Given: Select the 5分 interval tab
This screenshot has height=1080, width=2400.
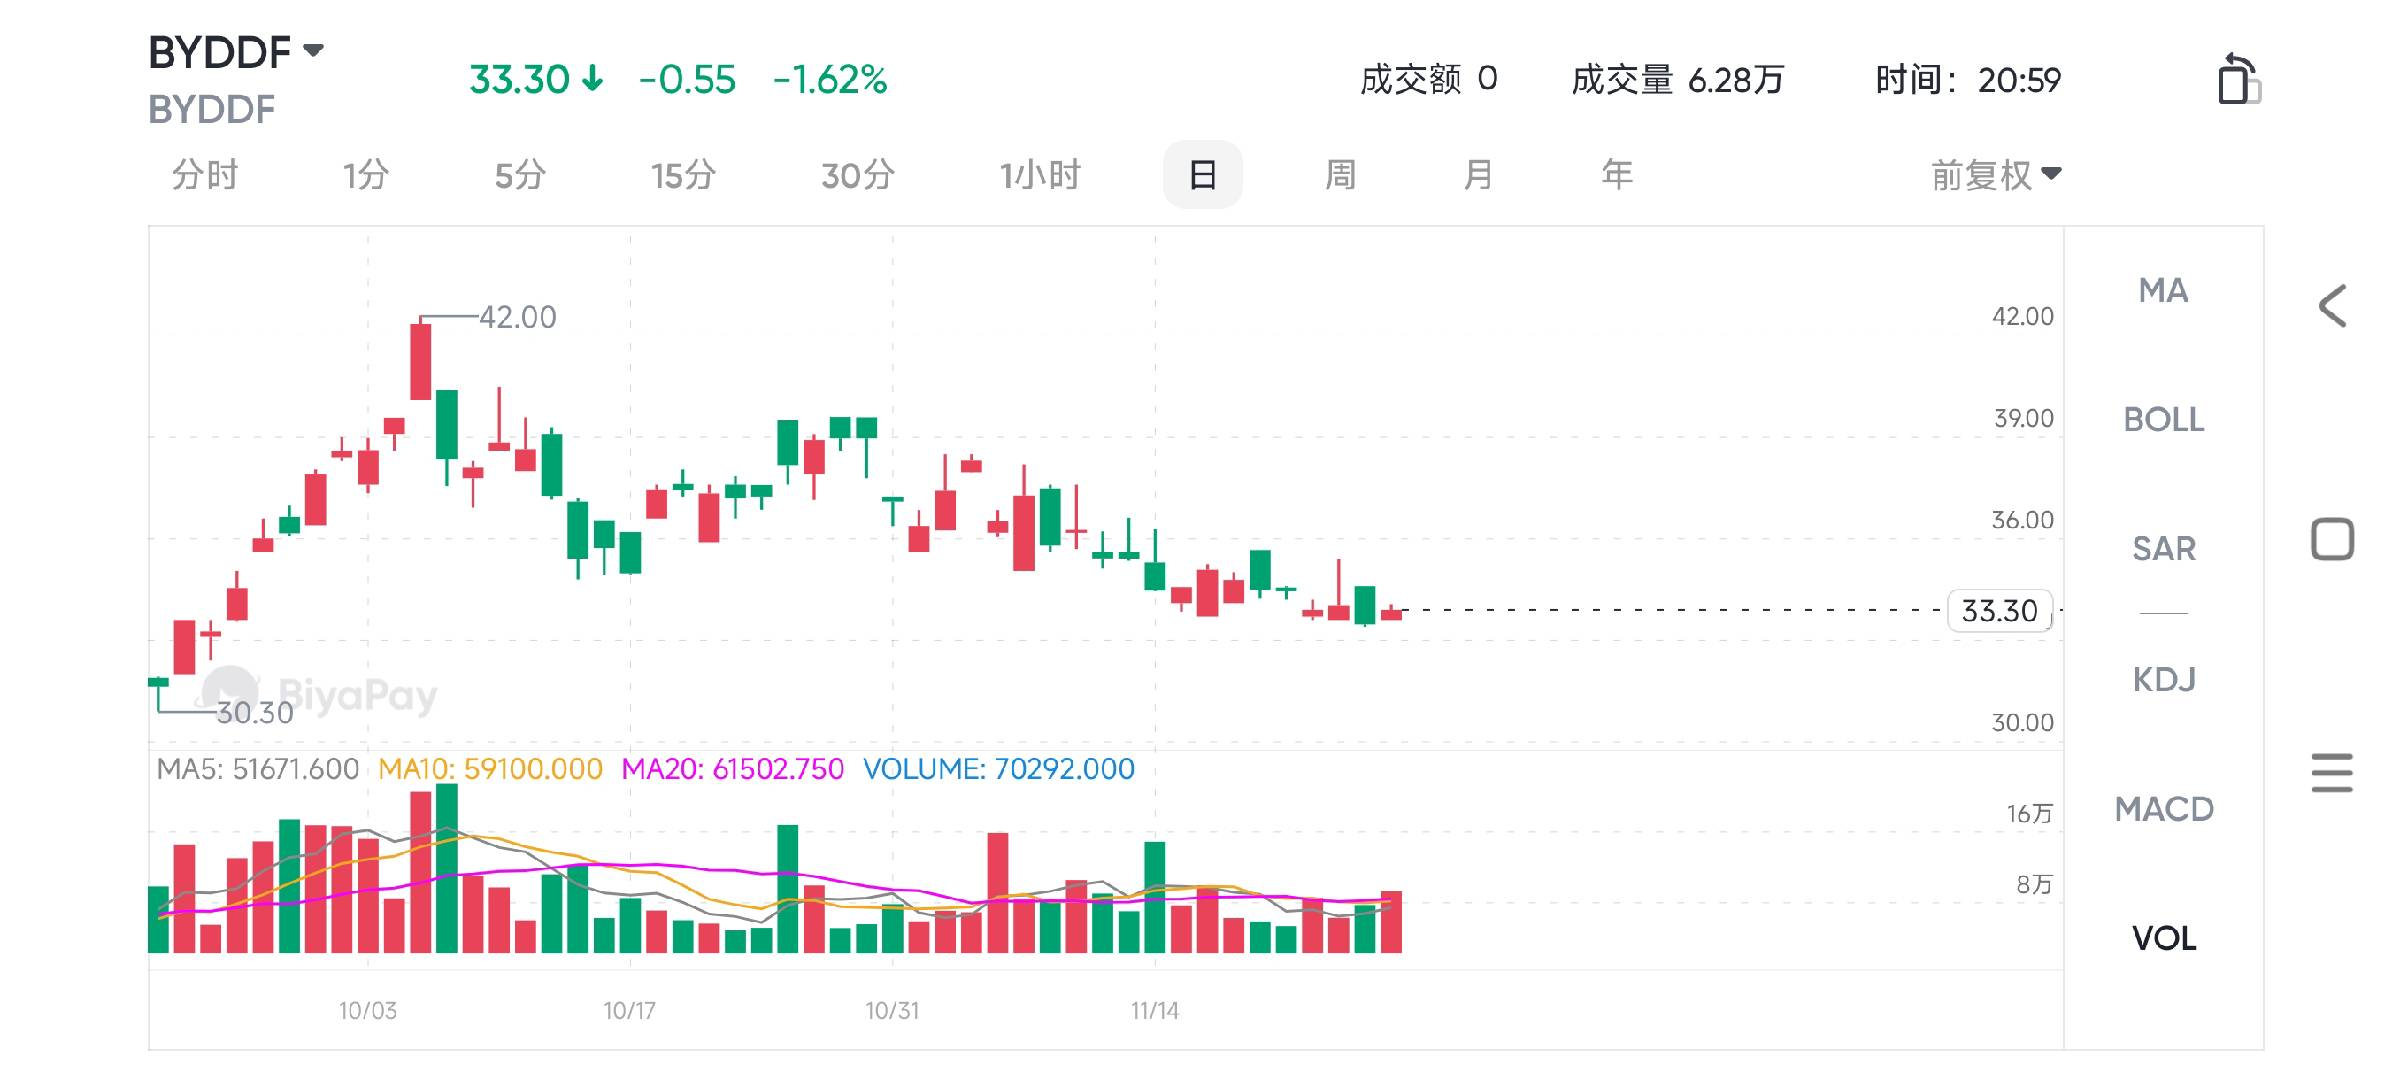Looking at the screenshot, I should coord(519,175).
